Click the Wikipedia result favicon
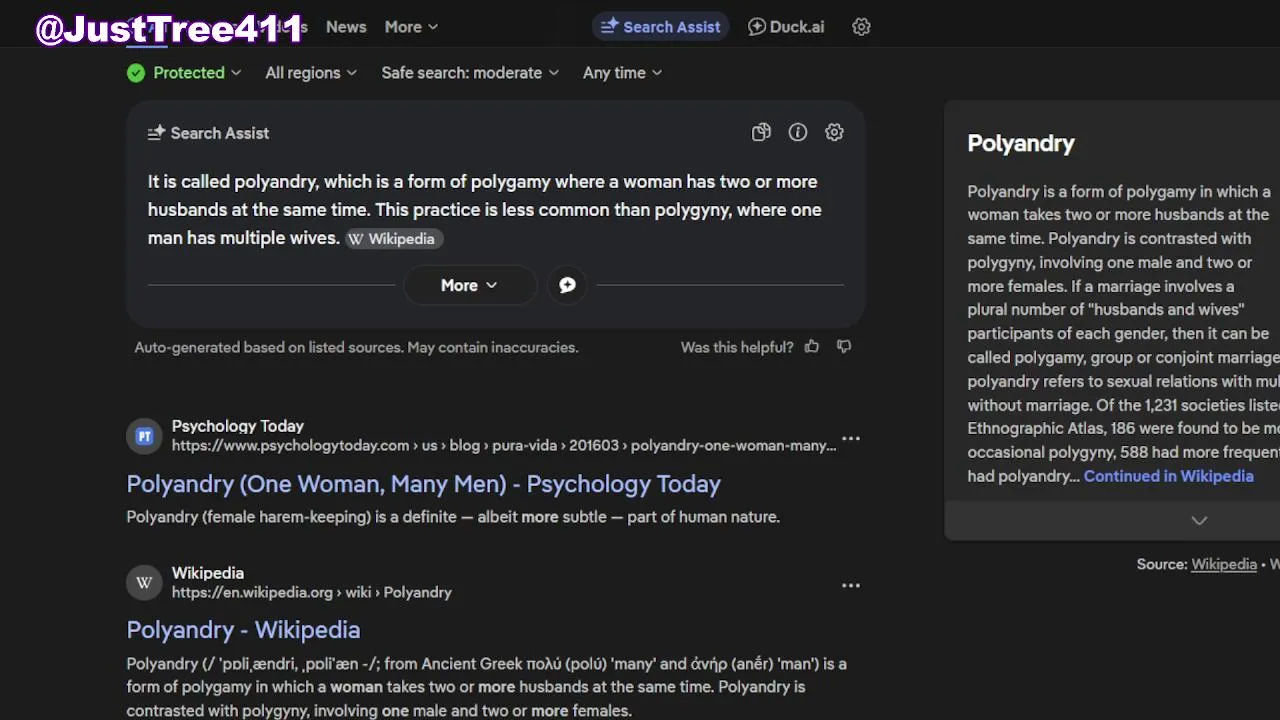1280x720 pixels. tap(144, 583)
